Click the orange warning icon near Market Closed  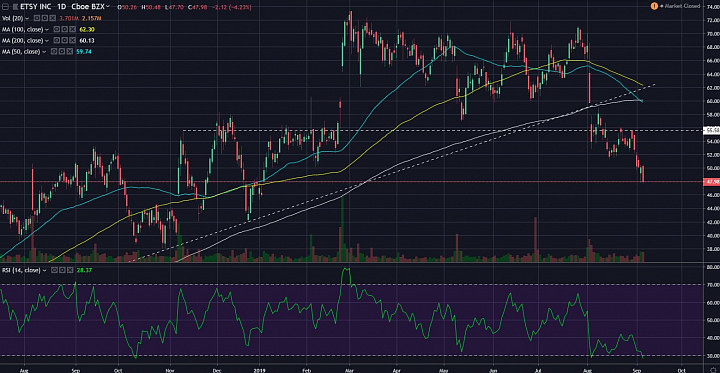point(653,6)
